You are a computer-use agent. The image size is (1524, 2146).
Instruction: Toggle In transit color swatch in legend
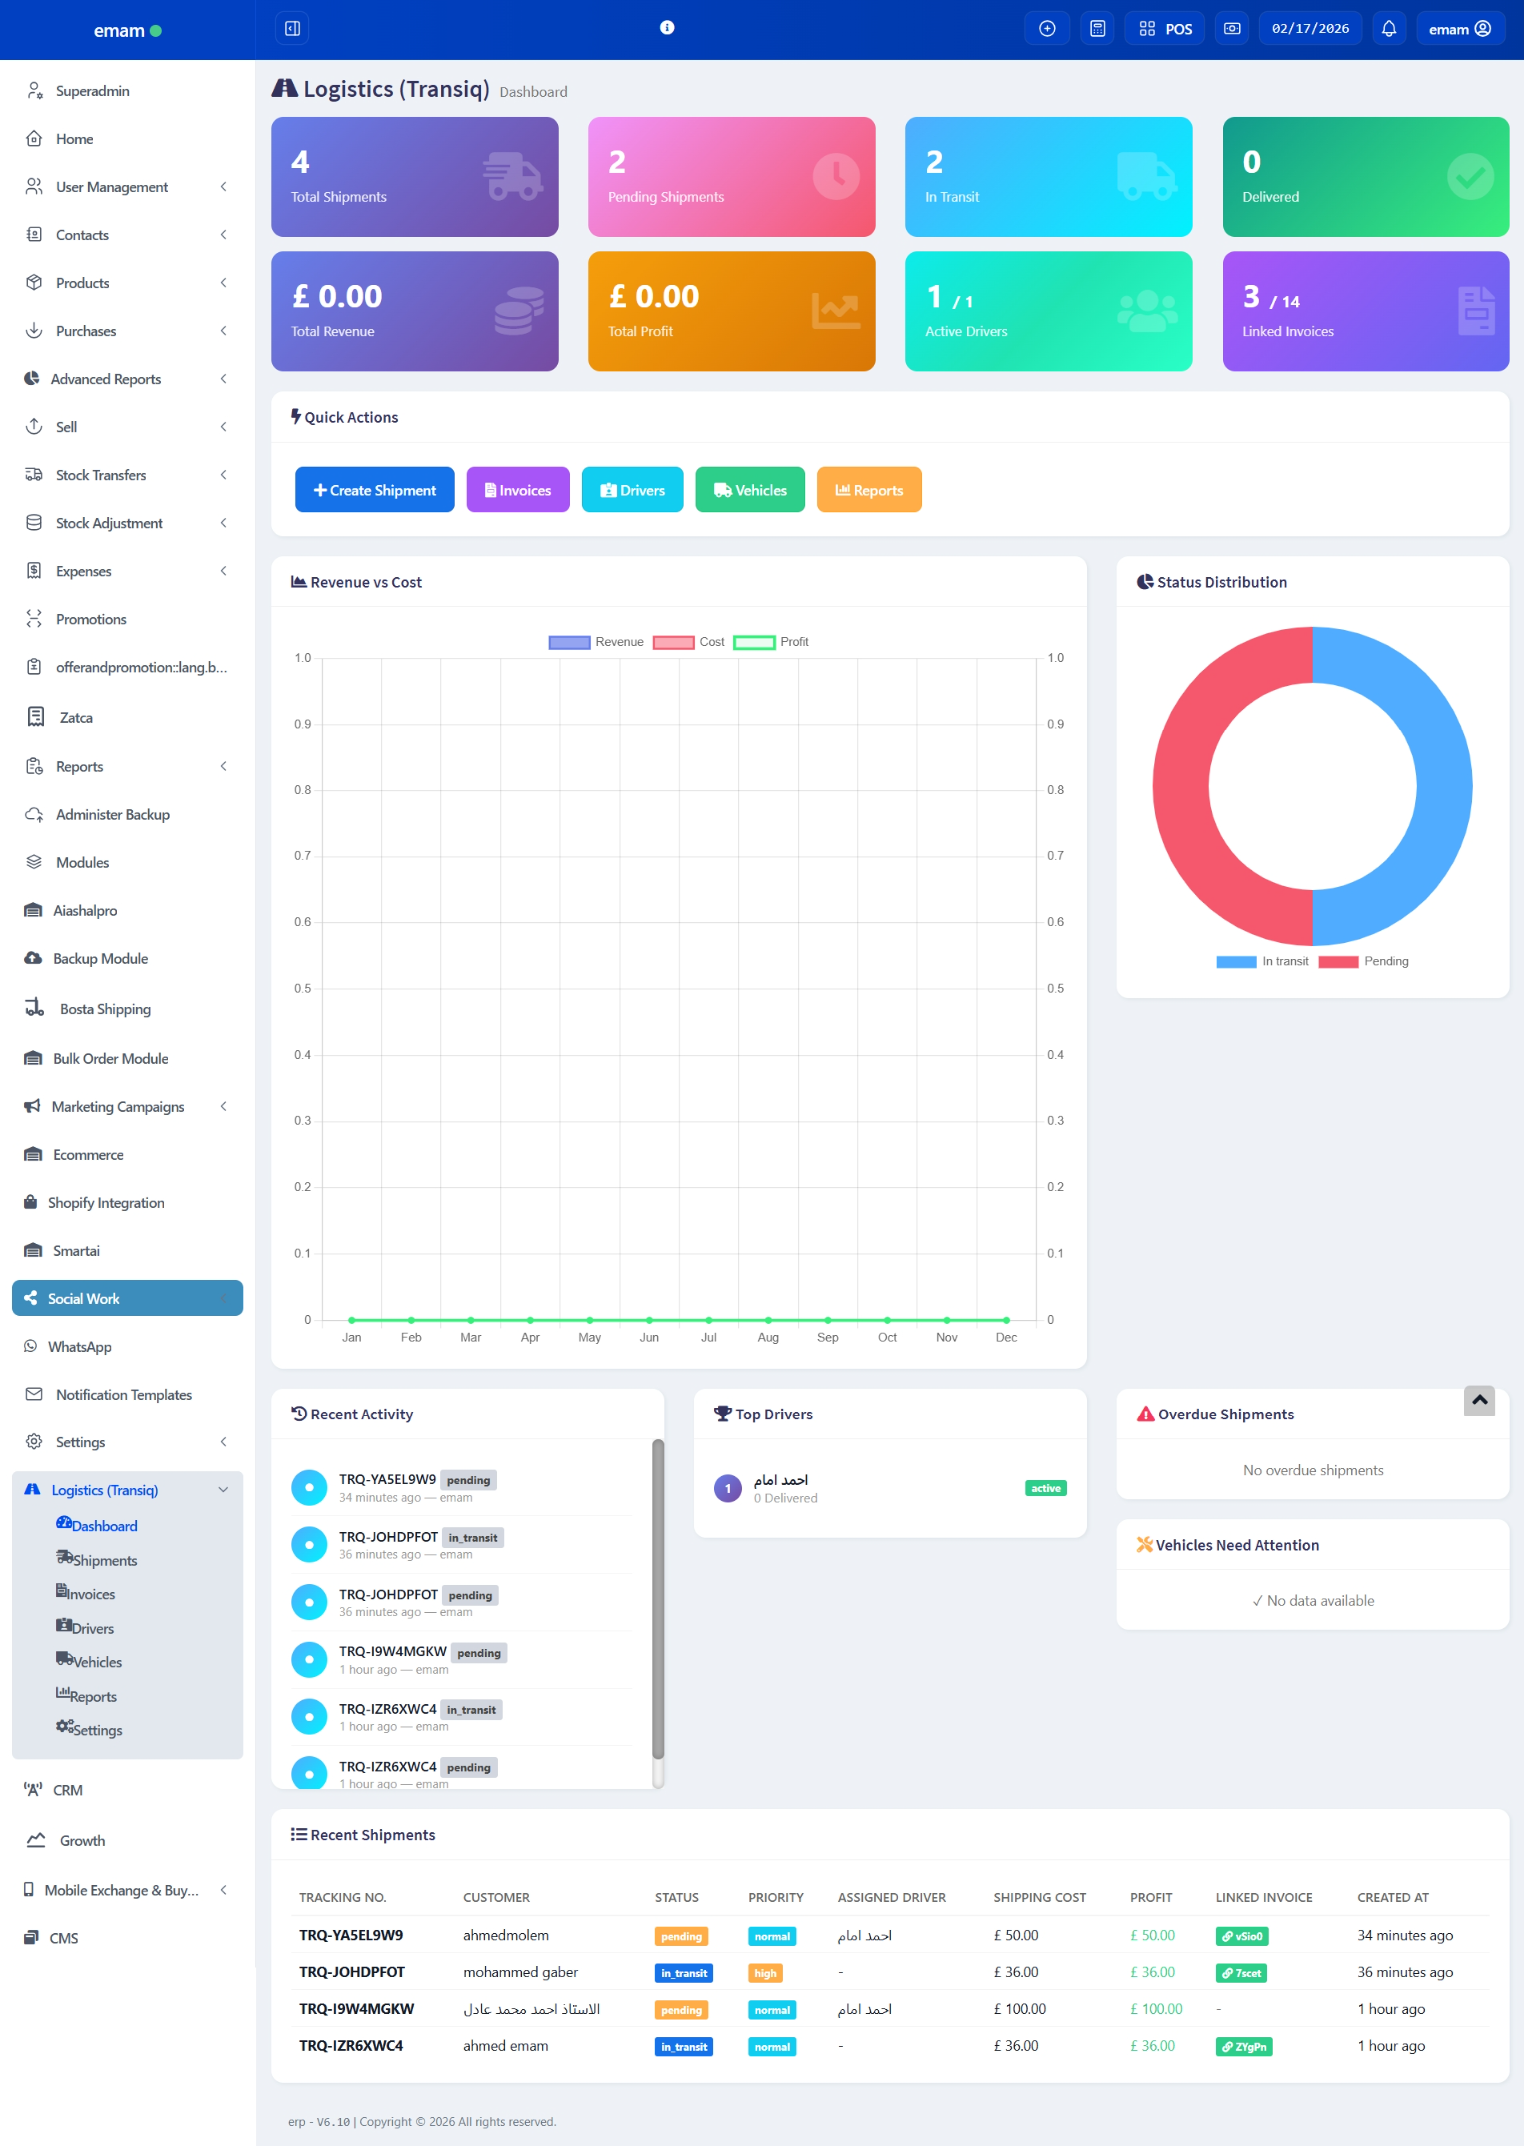coord(1236,961)
